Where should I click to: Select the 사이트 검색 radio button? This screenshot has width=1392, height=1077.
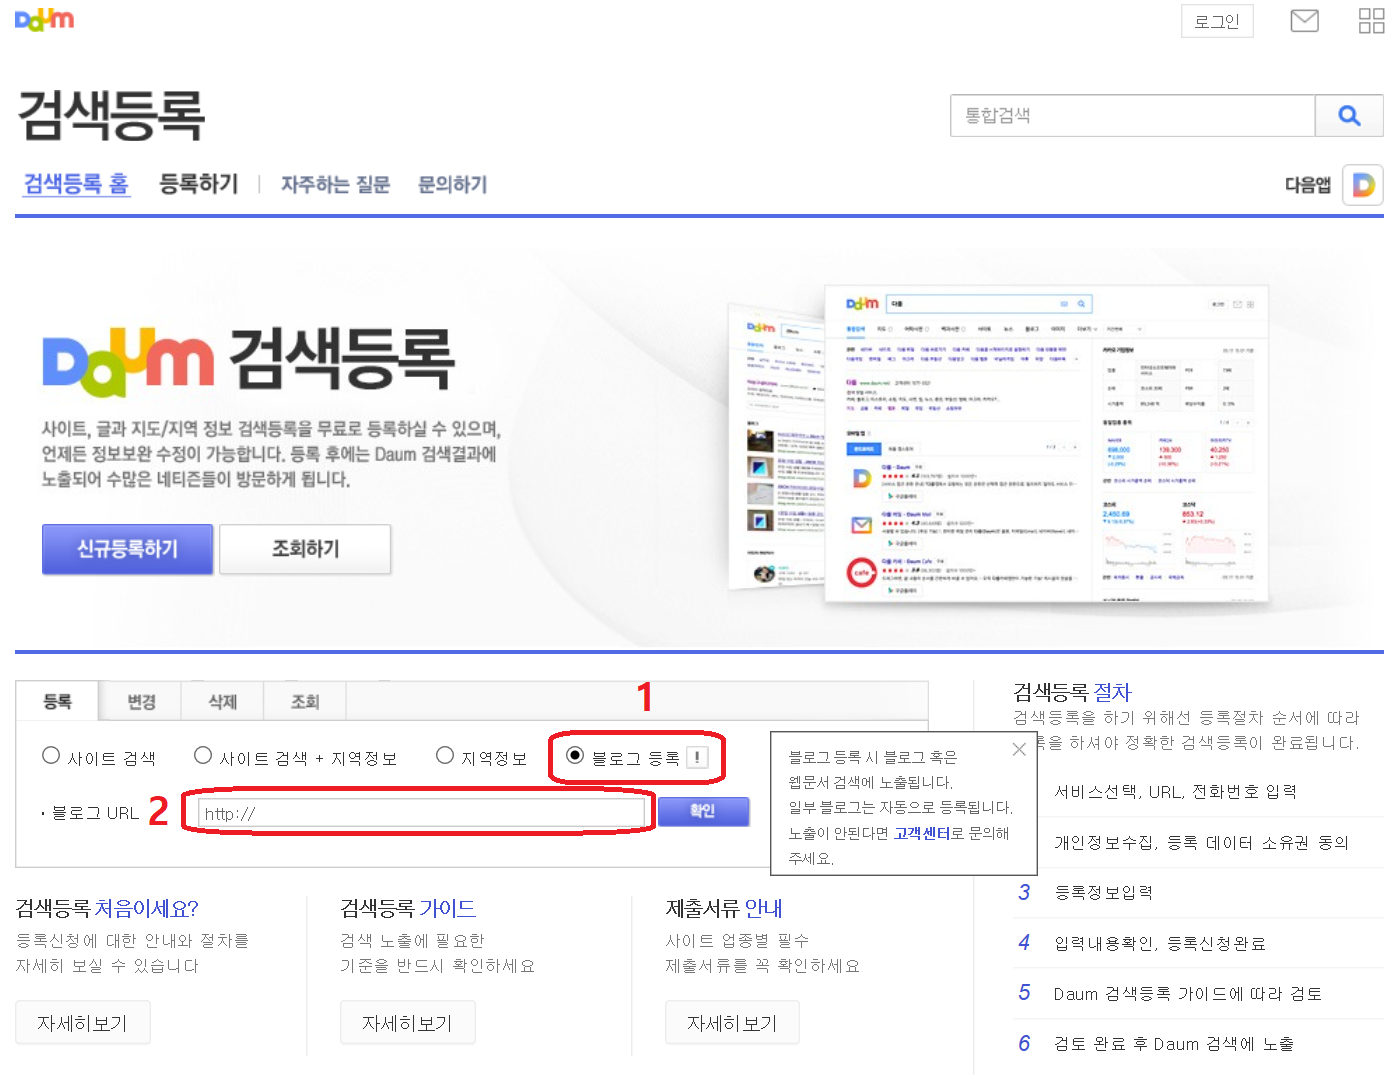pos(51,755)
